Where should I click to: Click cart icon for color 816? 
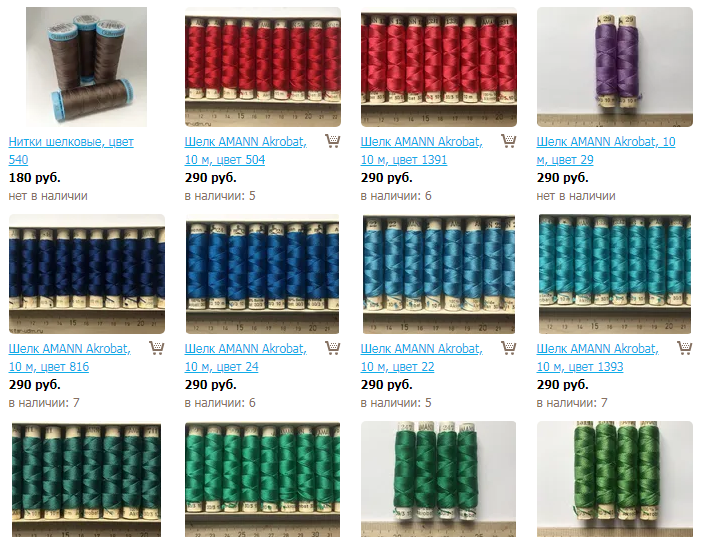157,348
